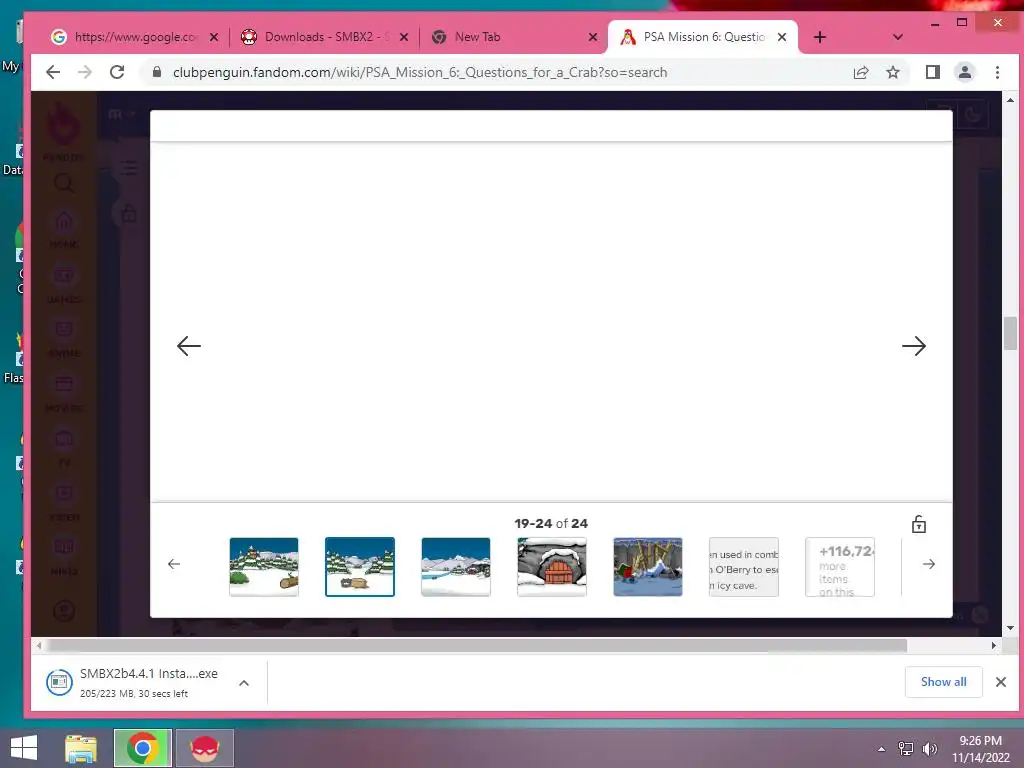This screenshot has height=768, width=1024.
Task: Click the address bar URL
Action: coord(420,72)
